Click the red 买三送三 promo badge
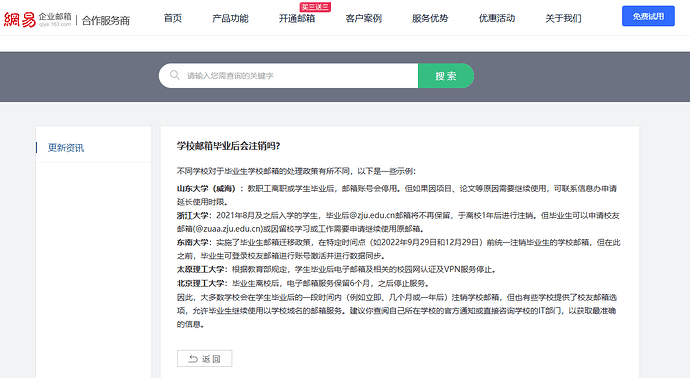The width and height of the screenshot is (690, 378). coord(315,7)
